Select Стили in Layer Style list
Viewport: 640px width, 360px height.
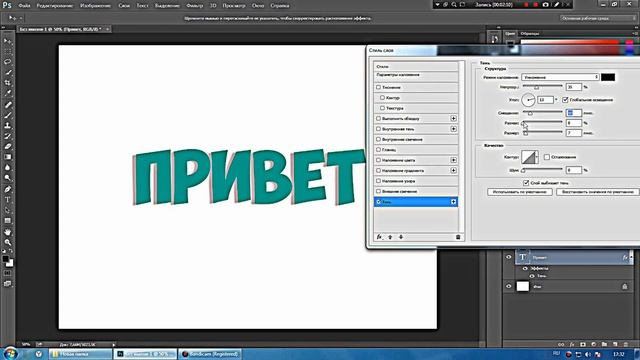[416, 67]
